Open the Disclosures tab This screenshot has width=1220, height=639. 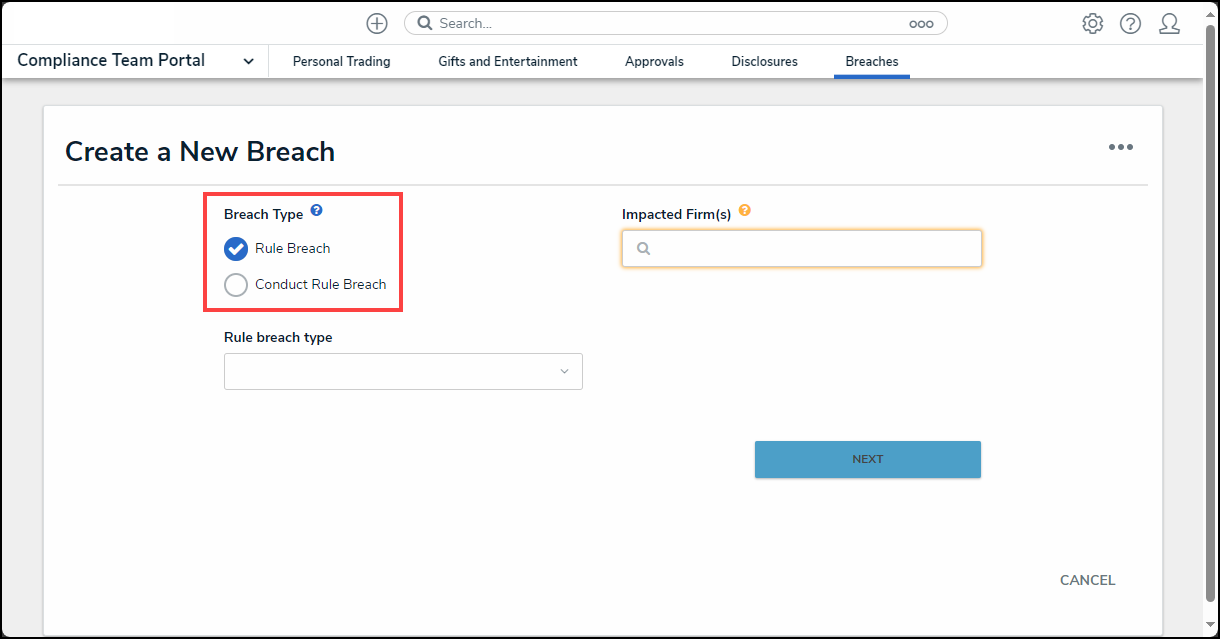[x=764, y=62]
